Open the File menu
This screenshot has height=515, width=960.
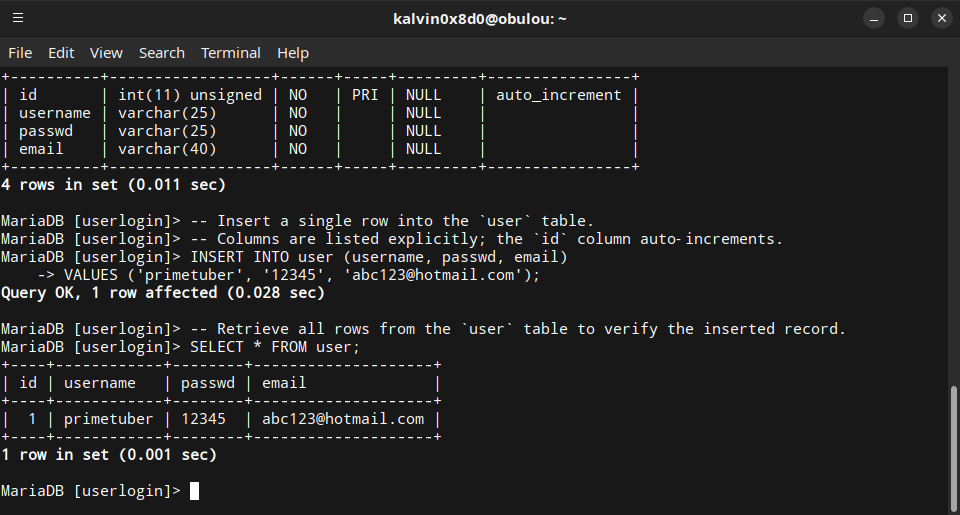pos(20,53)
